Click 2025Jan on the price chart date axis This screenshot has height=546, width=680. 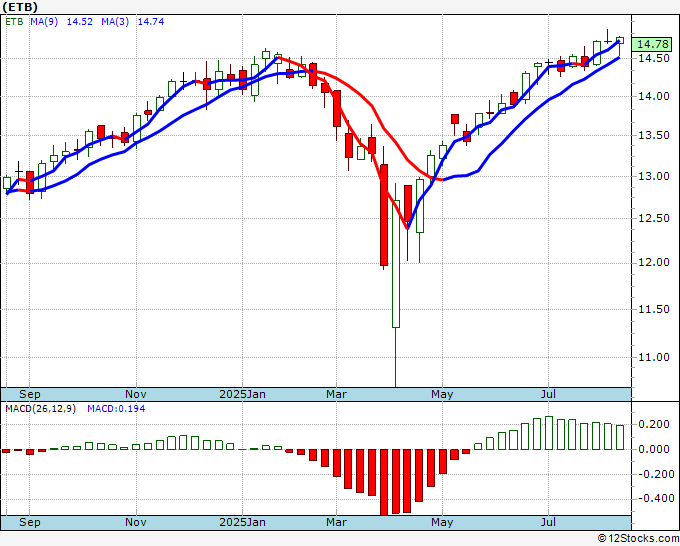[242, 394]
